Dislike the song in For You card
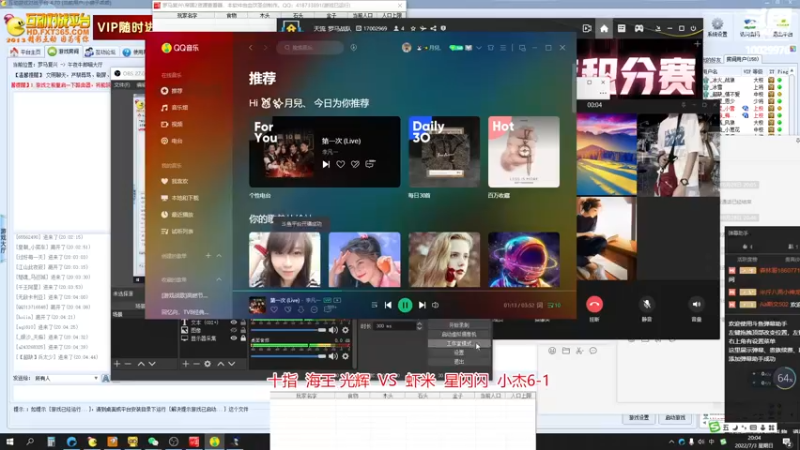 click(355, 164)
